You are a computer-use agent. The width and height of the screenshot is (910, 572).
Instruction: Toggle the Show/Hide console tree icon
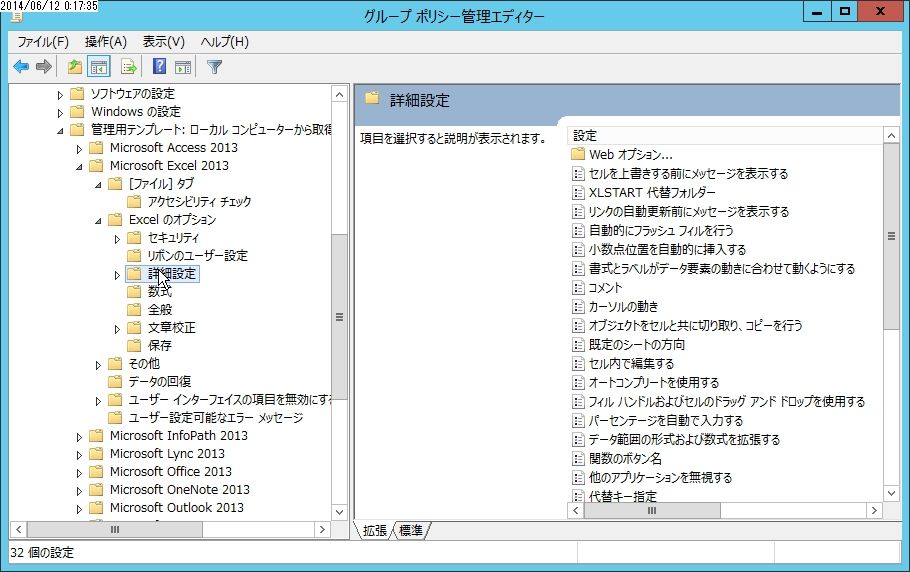click(x=99, y=67)
